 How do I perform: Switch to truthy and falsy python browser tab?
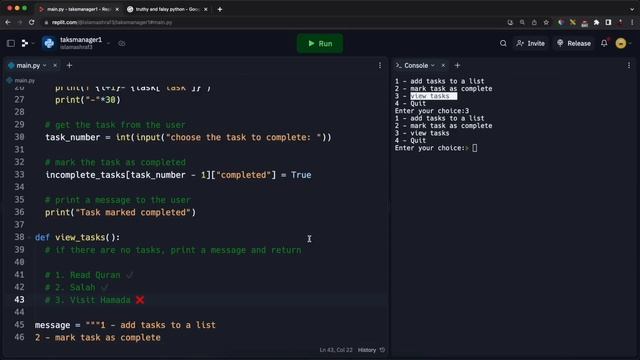167,9
